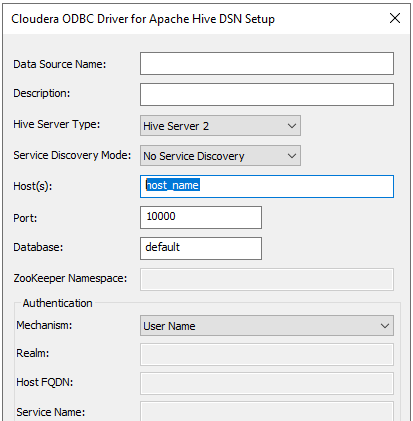Image resolution: width=413 pixels, height=421 pixels.
Task: Click the ZooKeeper Namespace field
Action: pyautogui.click(x=267, y=279)
